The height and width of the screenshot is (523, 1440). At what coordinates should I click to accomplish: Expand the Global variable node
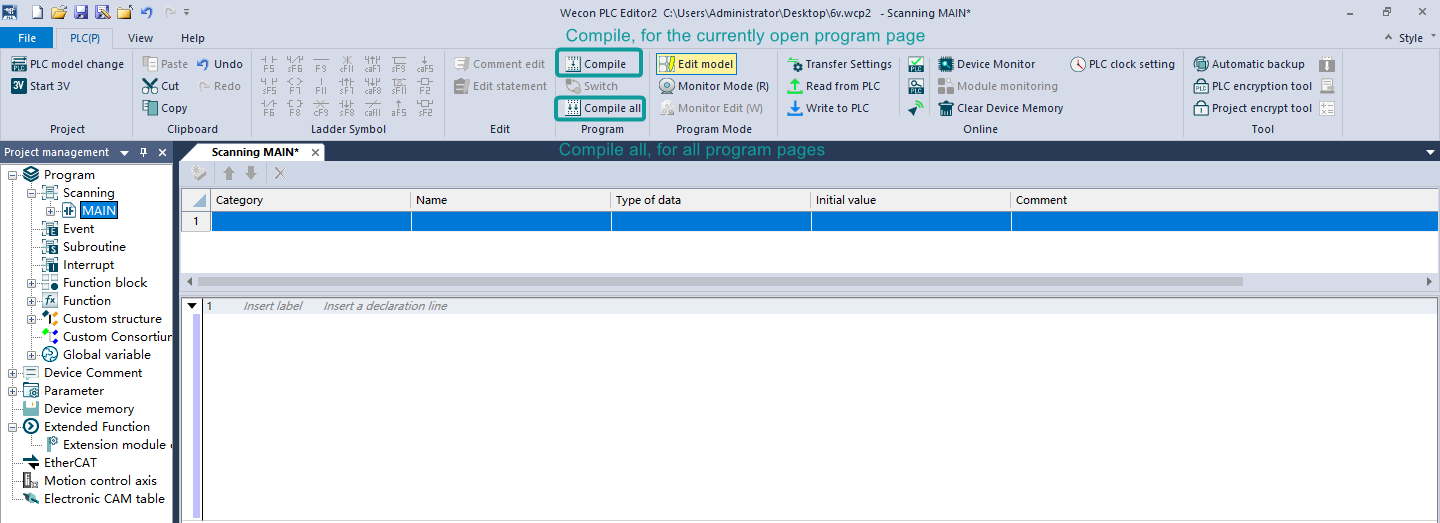click(32, 355)
